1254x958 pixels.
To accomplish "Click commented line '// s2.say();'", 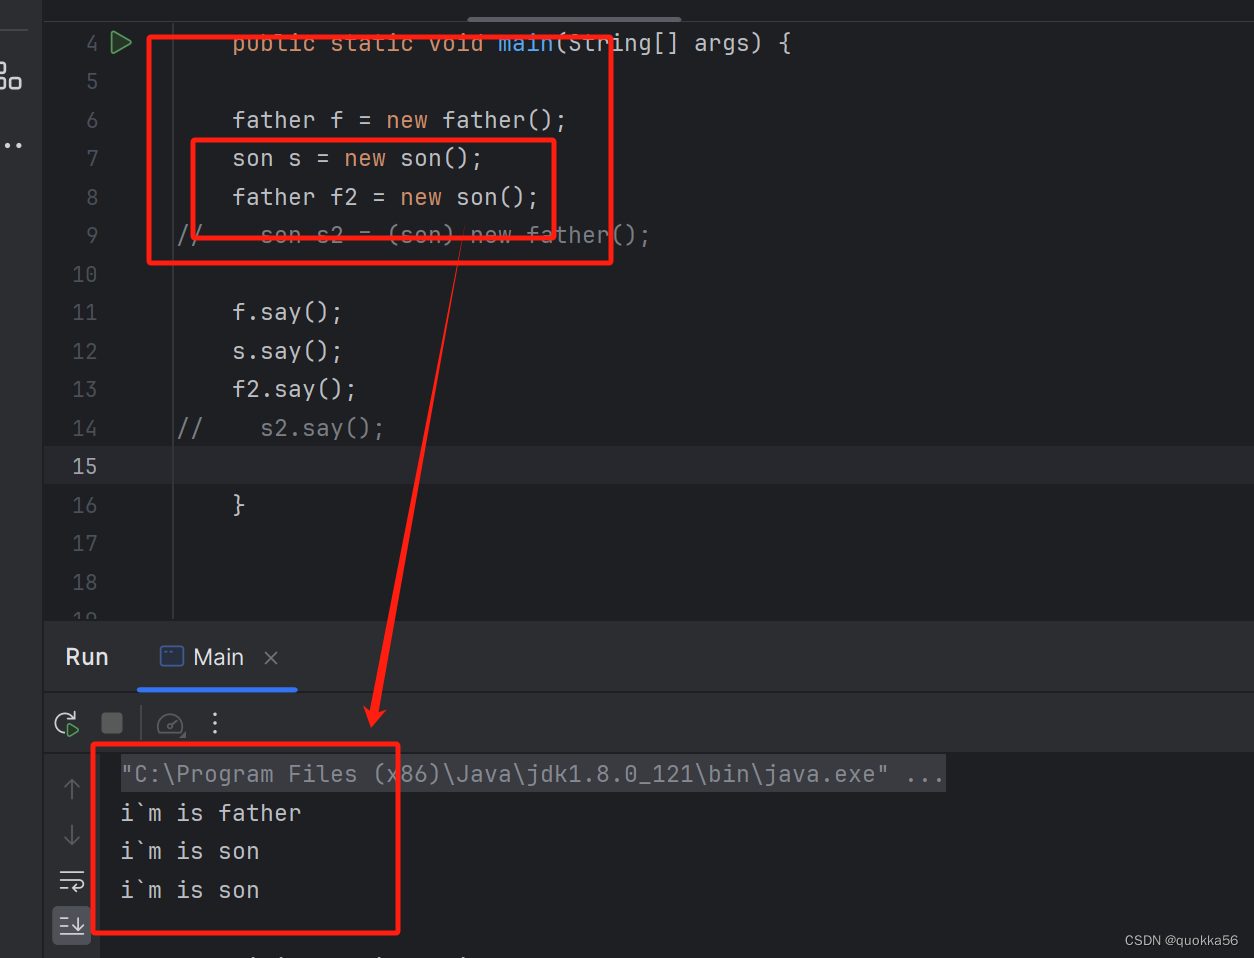I will pyautogui.click(x=281, y=429).
